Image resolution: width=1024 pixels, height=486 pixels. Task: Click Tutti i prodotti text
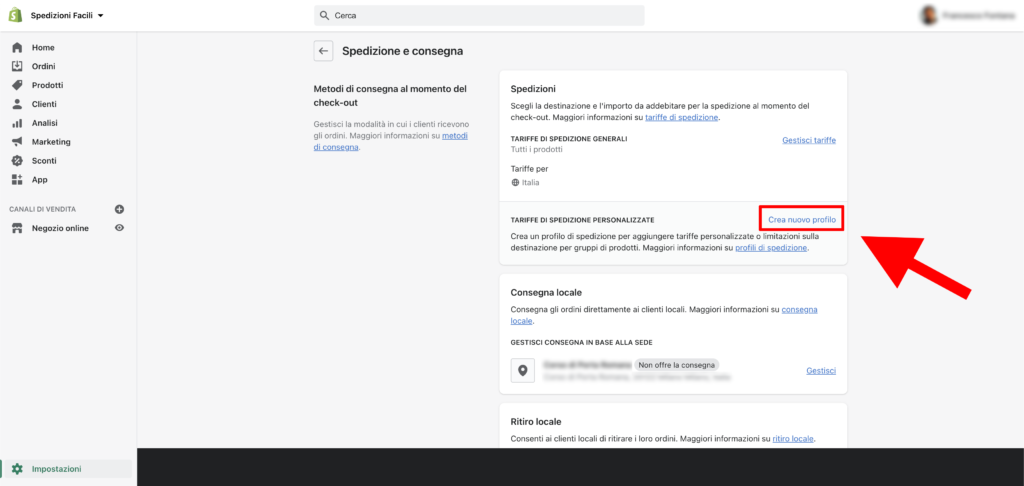tap(537, 150)
